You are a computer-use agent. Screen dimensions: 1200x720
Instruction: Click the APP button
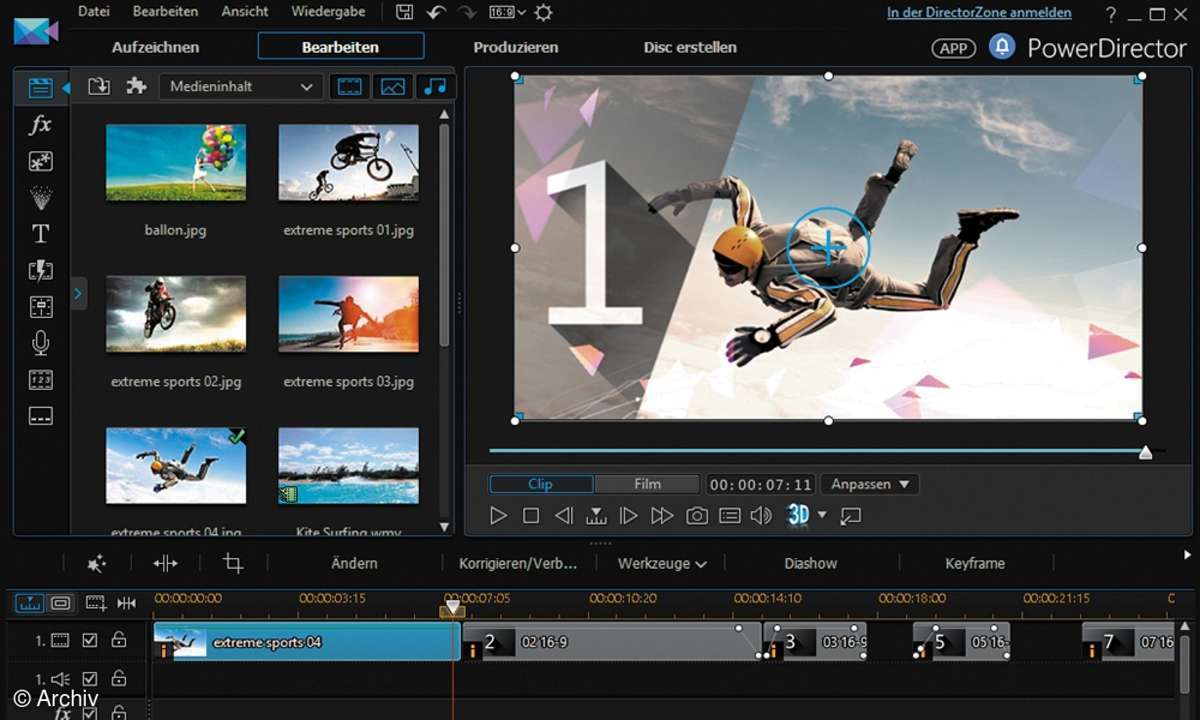[x=954, y=48]
